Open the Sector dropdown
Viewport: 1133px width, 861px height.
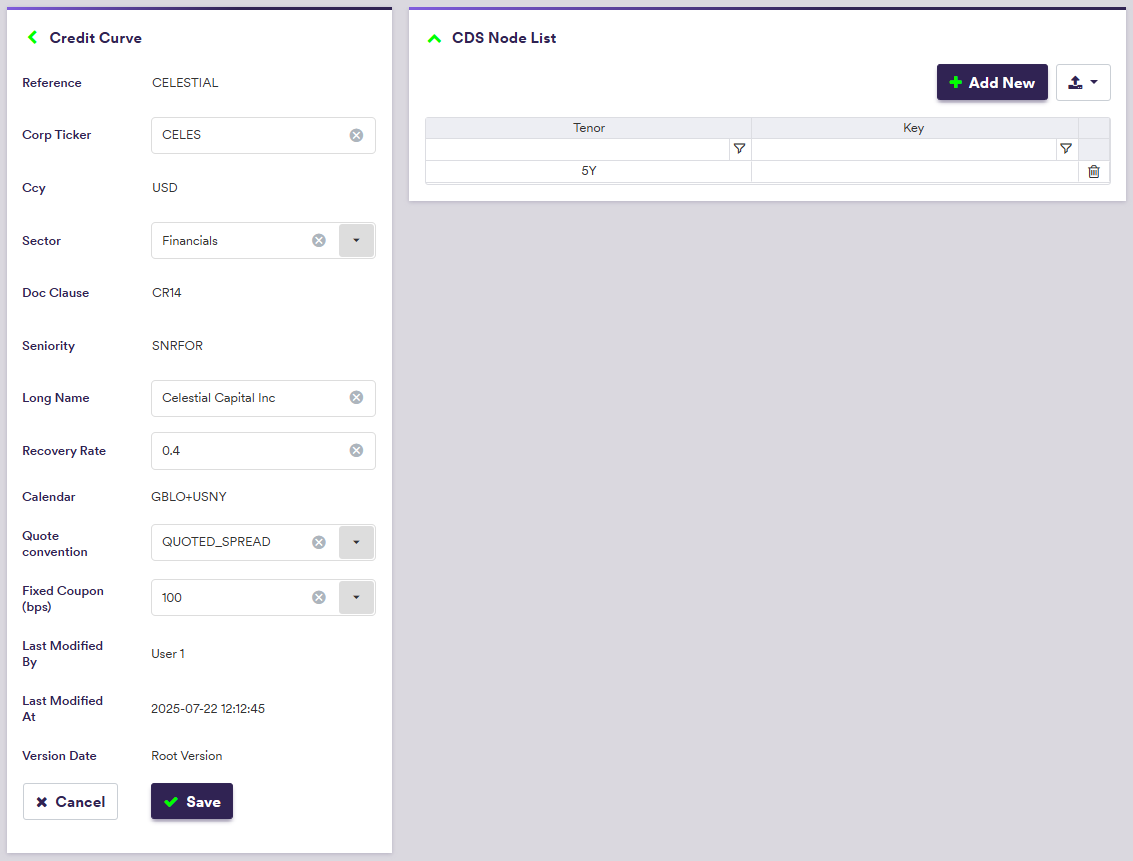point(356,240)
